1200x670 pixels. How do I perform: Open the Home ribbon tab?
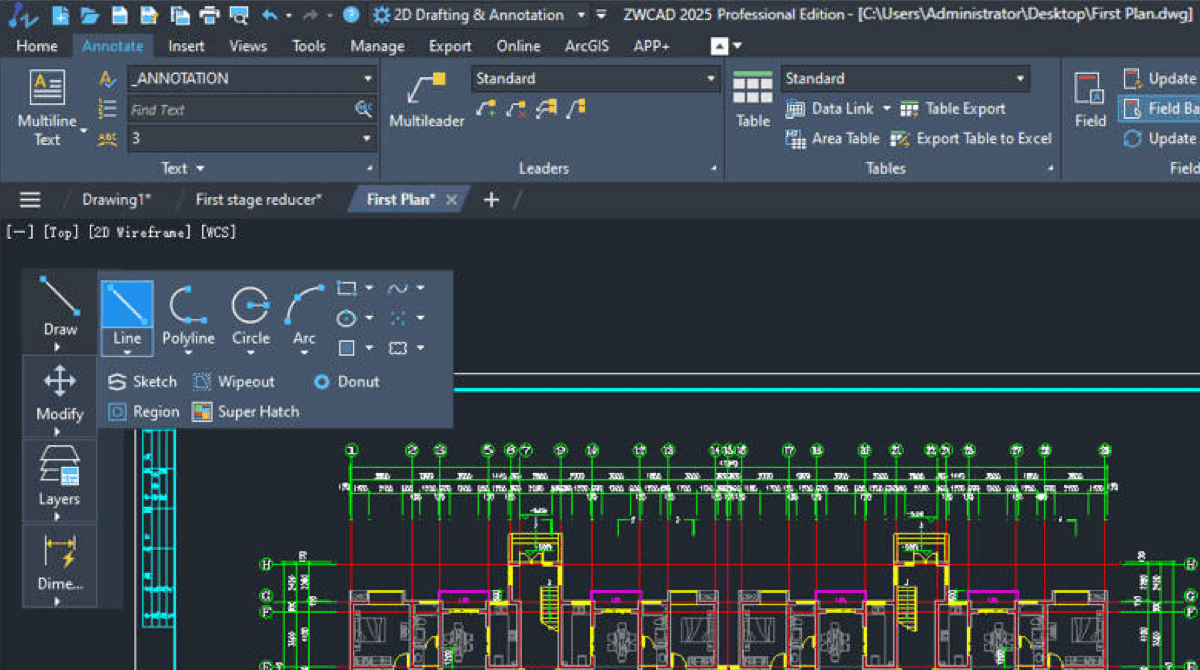[37, 46]
